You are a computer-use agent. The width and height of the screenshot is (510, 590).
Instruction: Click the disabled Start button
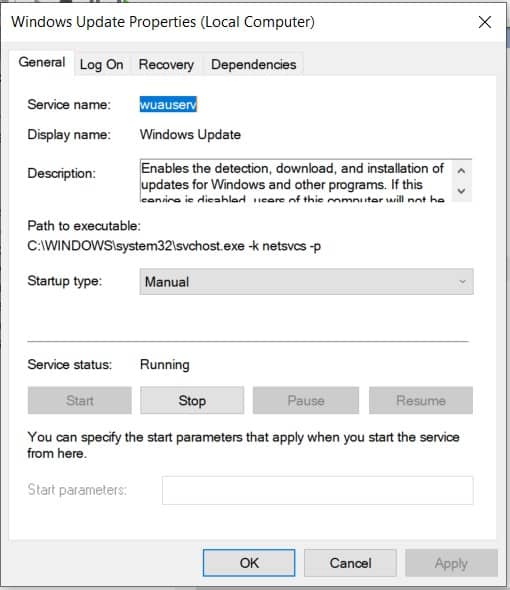point(79,400)
